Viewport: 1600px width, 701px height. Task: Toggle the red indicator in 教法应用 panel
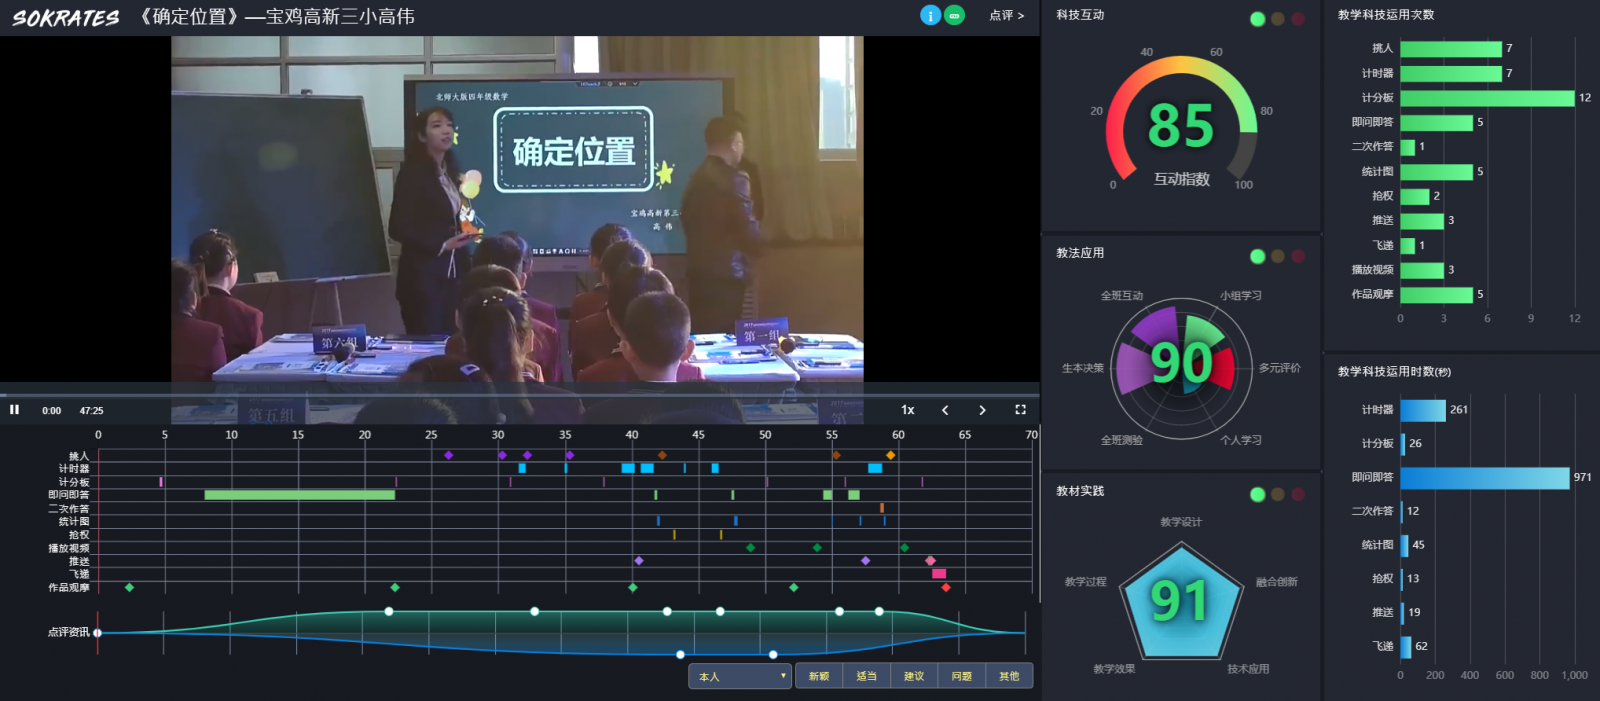(x=1298, y=257)
